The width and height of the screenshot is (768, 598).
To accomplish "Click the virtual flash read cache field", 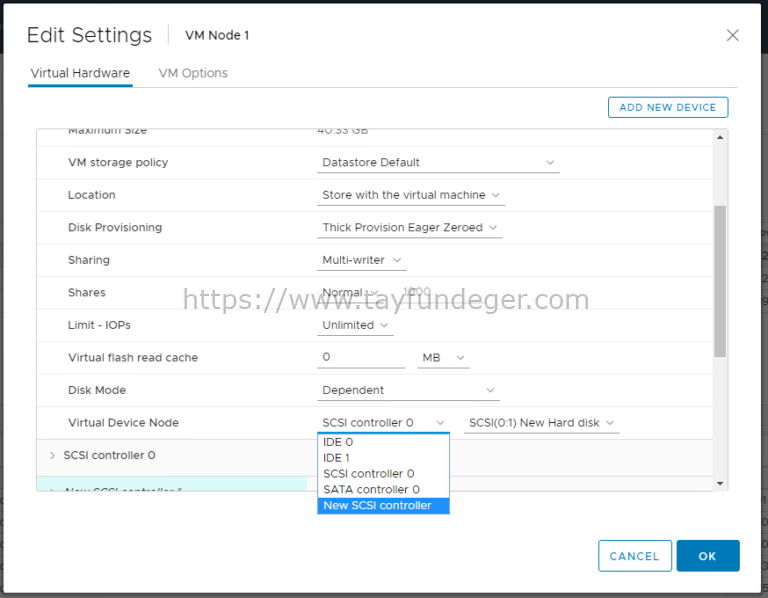I will click(360, 357).
